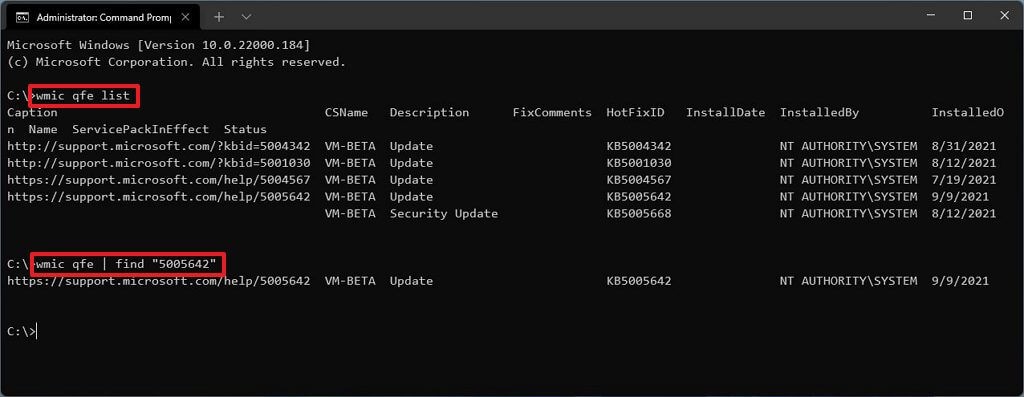Click the CSName column header
The height and width of the screenshot is (397, 1024).
coord(346,112)
